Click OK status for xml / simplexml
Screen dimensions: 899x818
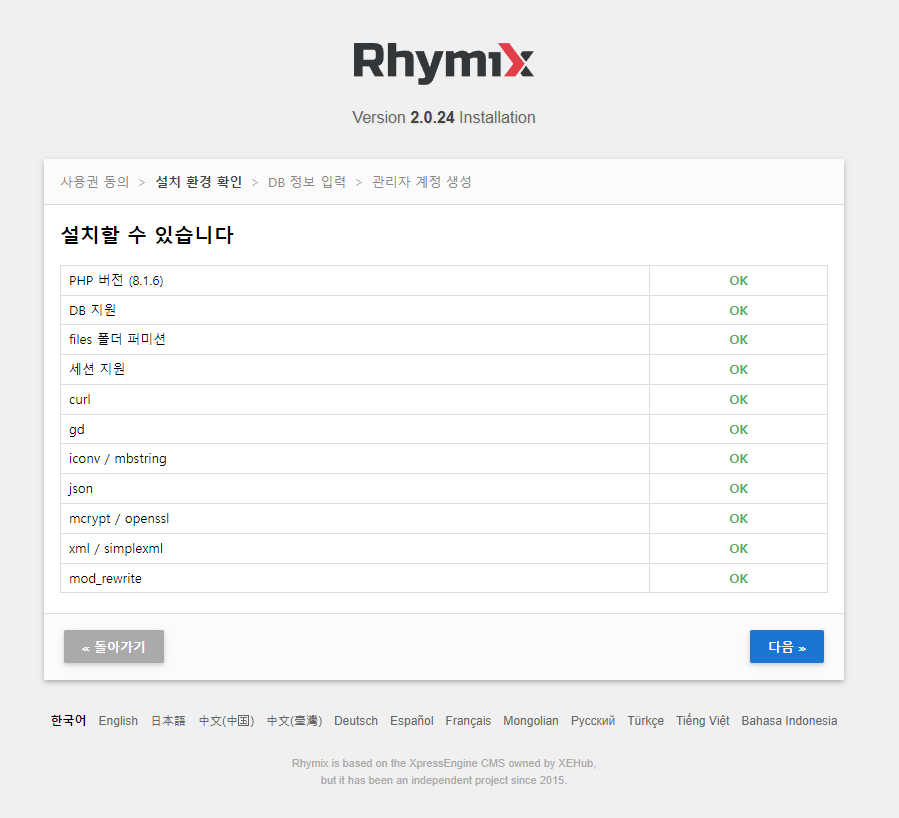click(738, 549)
